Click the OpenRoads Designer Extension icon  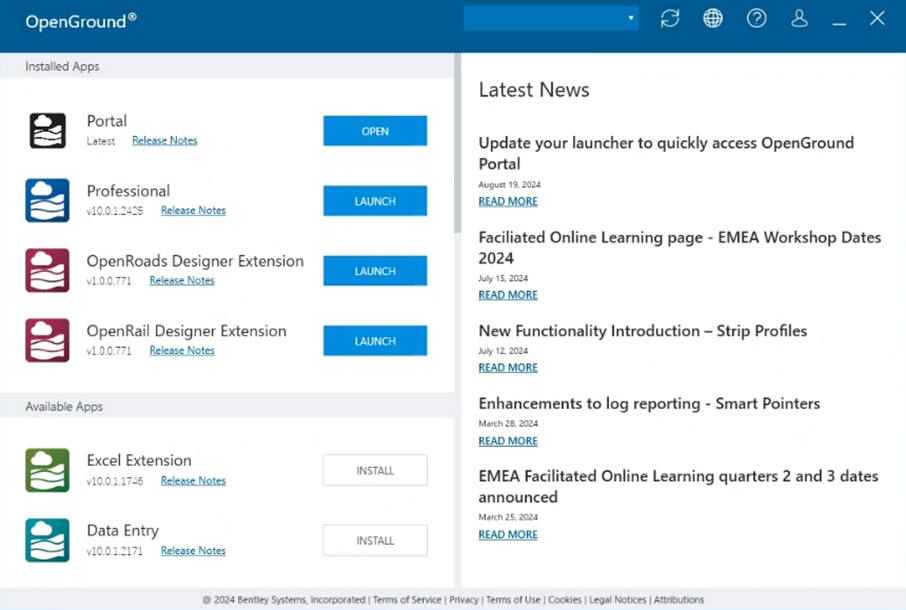(47, 270)
